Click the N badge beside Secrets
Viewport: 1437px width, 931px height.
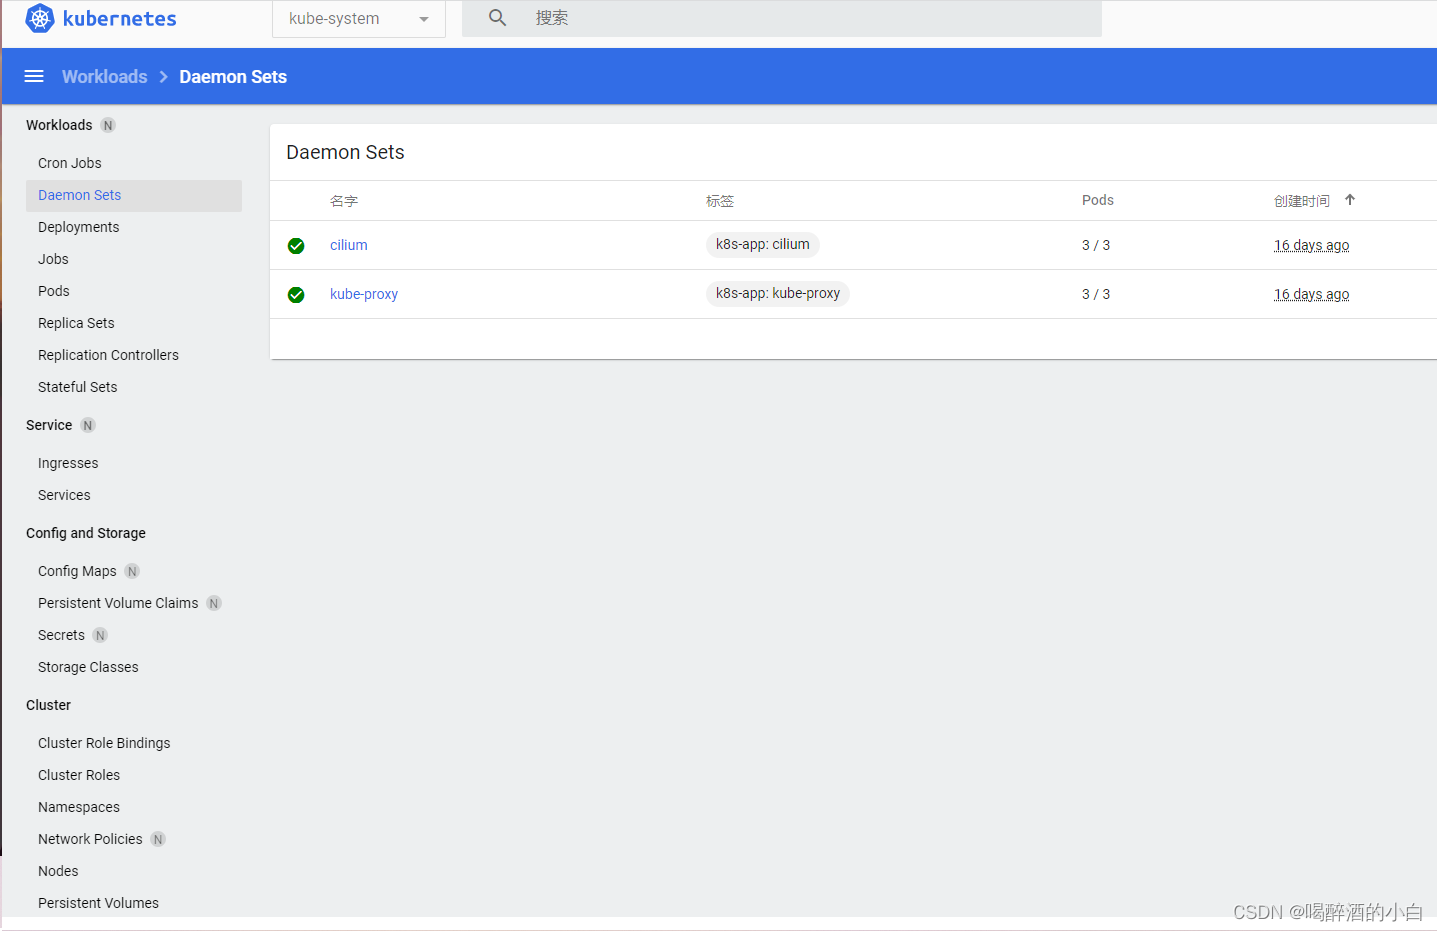(x=100, y=635)
